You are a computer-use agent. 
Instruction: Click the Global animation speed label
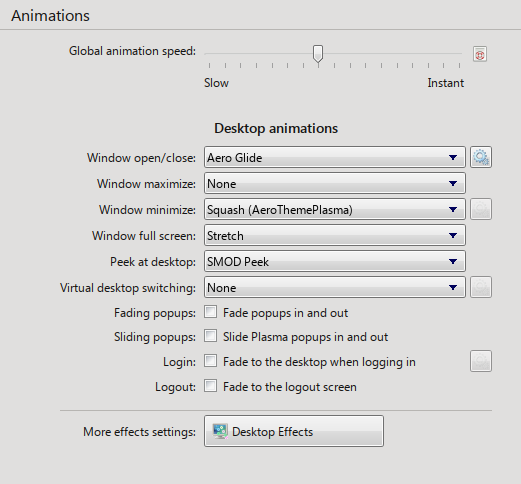(132, 51)
